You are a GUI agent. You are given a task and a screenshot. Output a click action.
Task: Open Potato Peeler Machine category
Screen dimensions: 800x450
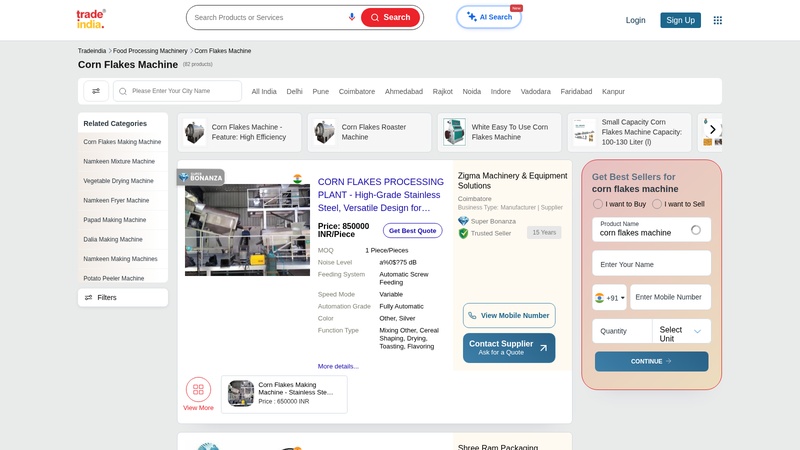click(114, 279)
